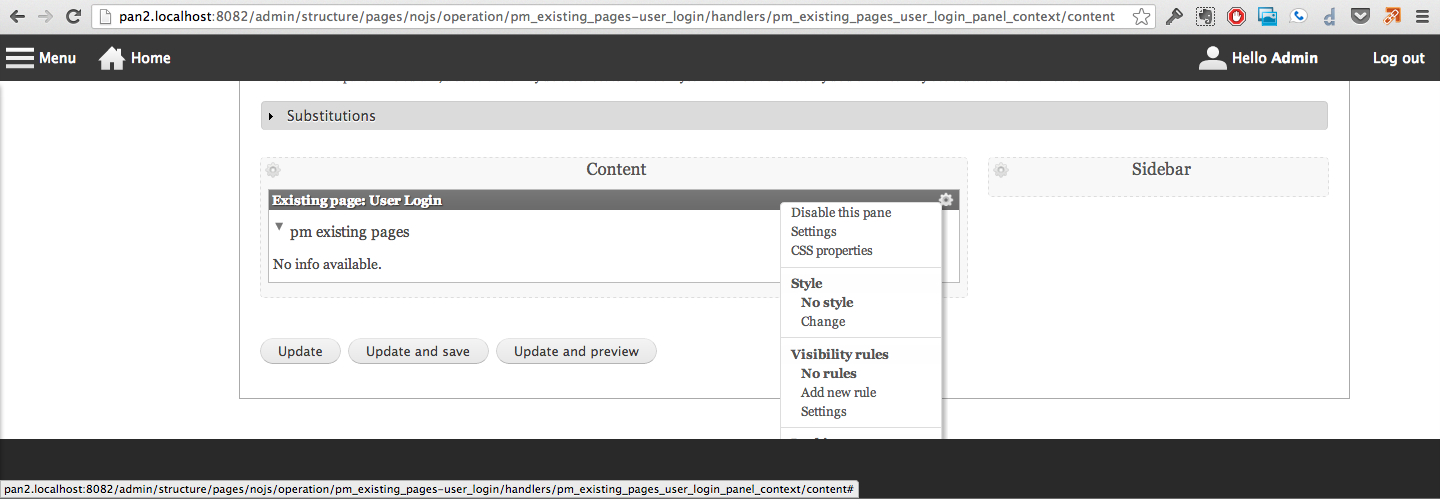The width and height of the screenshot is (1440, 499).
Task: Reload the page with the refresh icon
Action: pyautogui.click(x=73, y=16)
